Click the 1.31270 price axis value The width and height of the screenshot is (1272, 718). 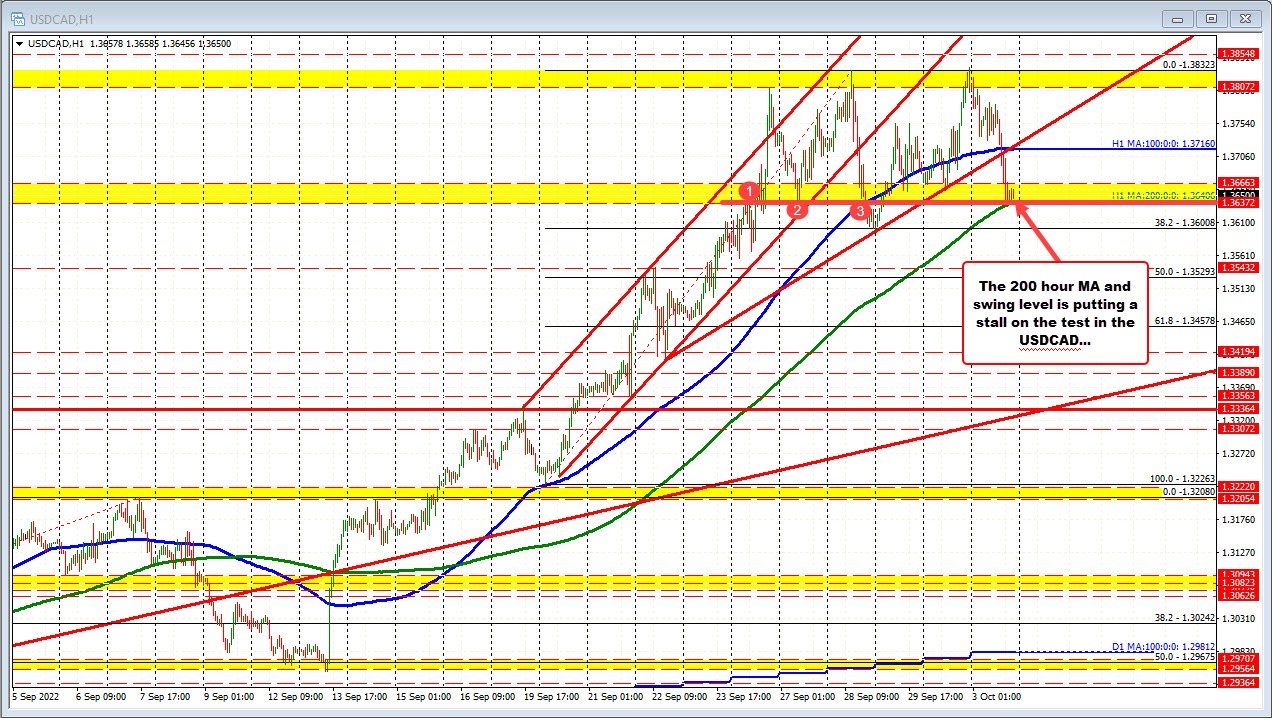(1240, 552)
